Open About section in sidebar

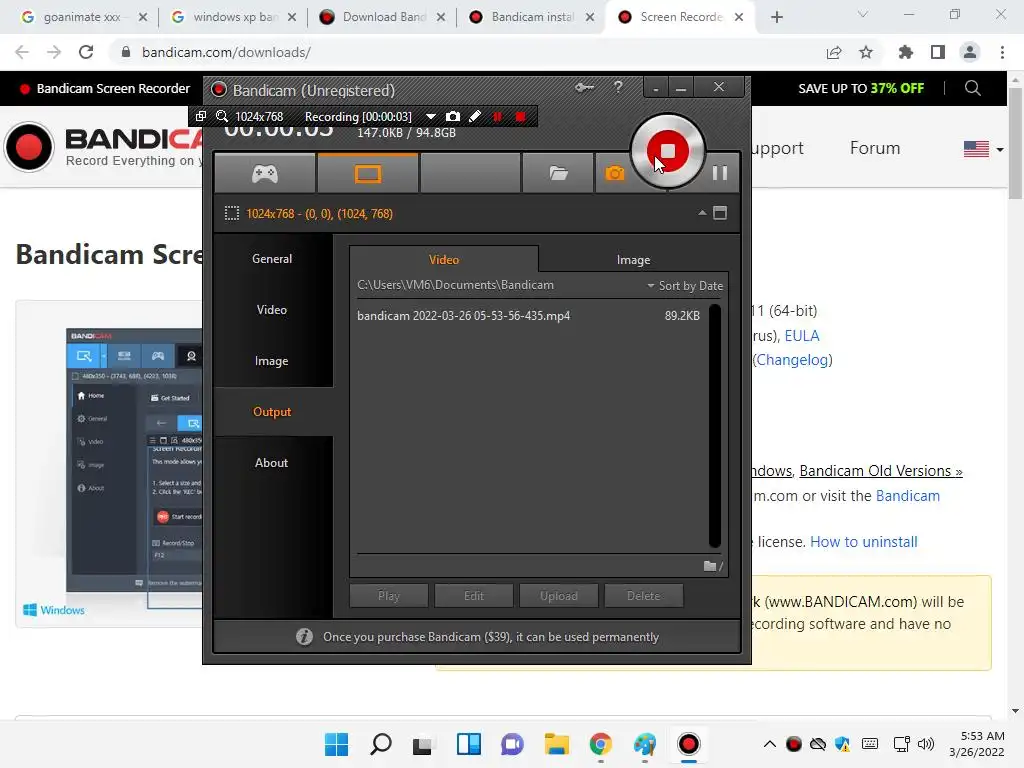[272, 462]
